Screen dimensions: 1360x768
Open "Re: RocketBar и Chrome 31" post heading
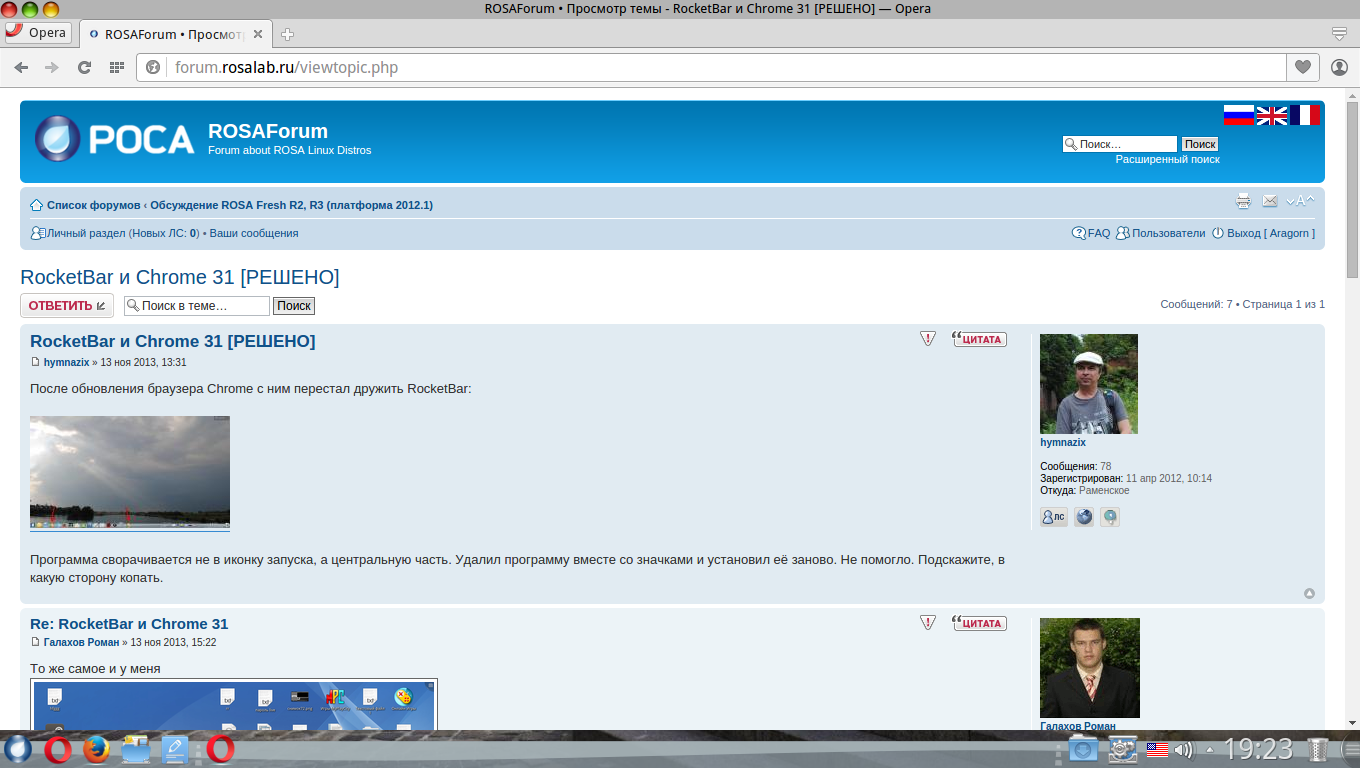129,624
